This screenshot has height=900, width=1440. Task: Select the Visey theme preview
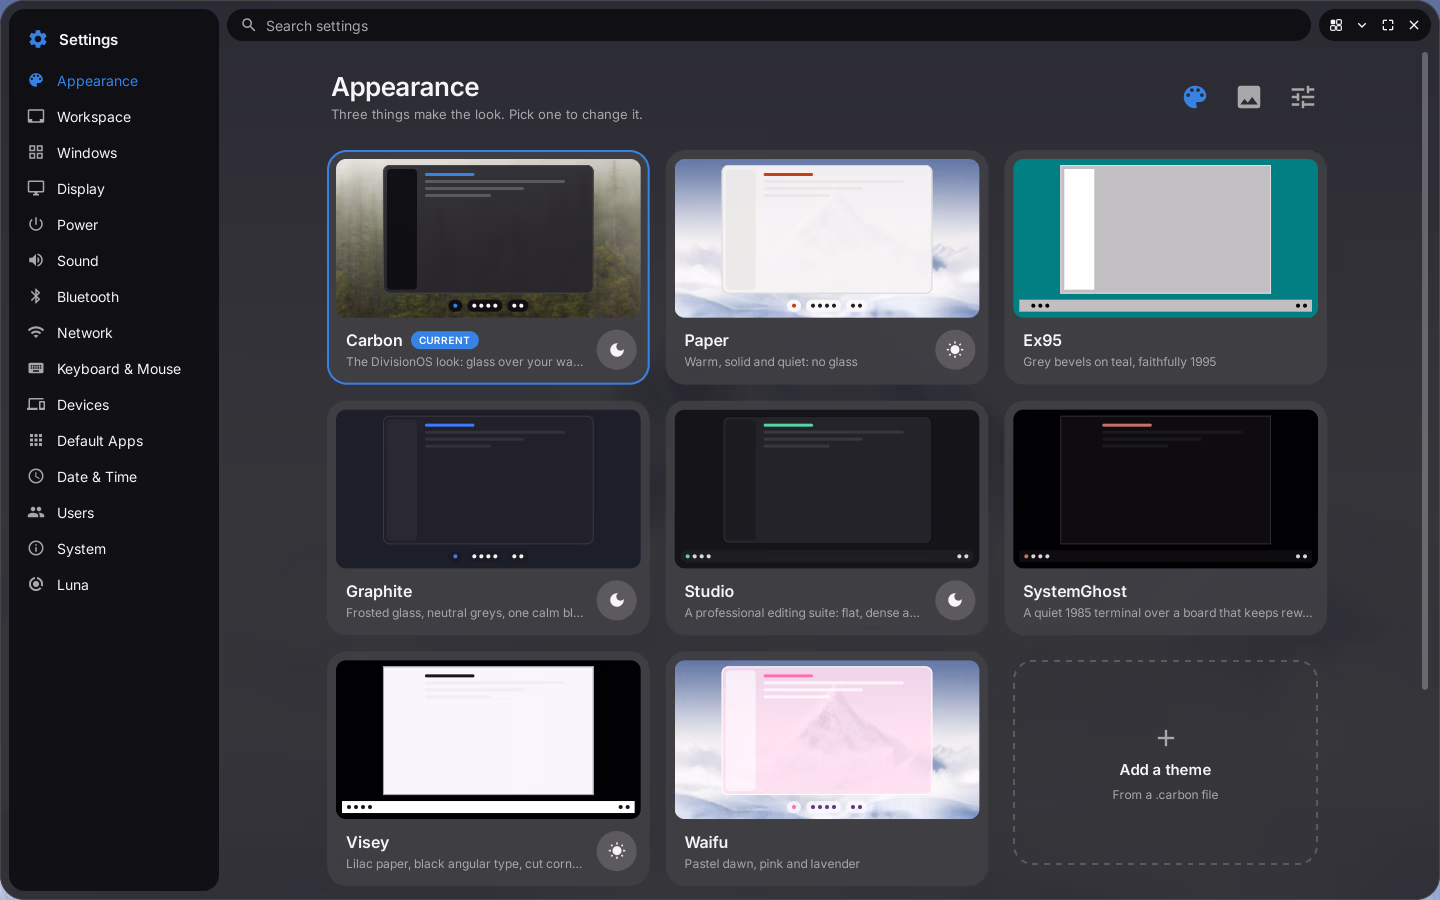click(488, 740)
